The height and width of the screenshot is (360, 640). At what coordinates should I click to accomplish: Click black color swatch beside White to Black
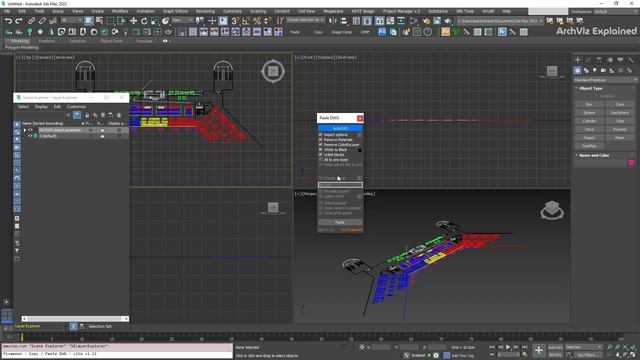pos(360,150)
